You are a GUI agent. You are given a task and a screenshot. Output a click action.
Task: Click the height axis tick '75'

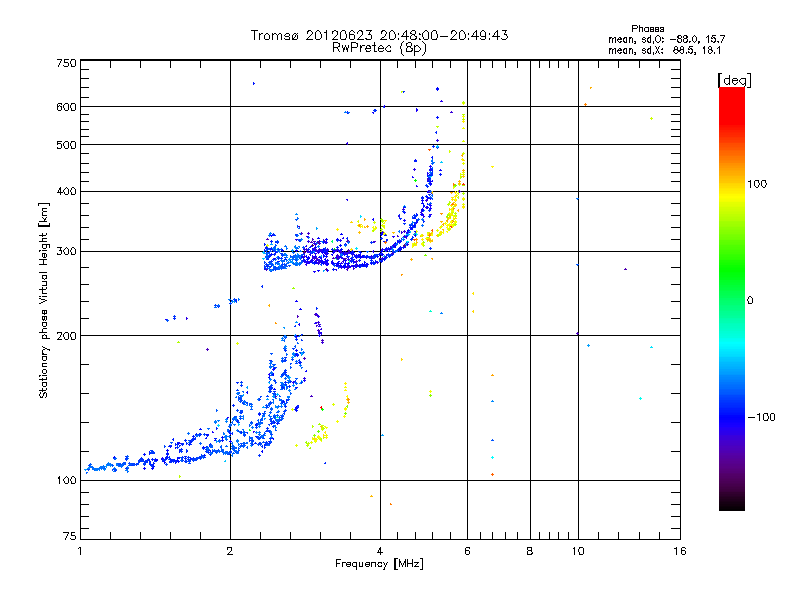click(x=70, y=536)
